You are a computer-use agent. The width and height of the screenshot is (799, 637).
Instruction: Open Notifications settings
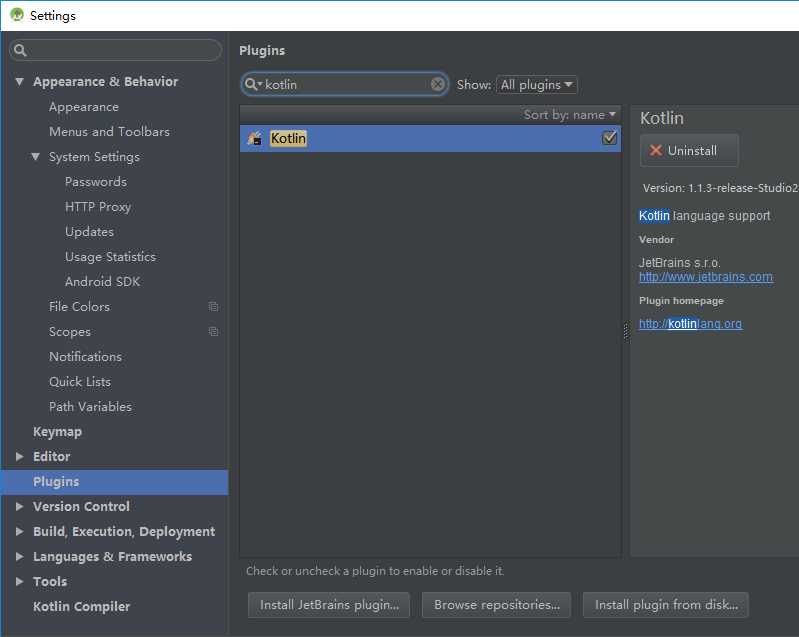(x=85, y=357)
